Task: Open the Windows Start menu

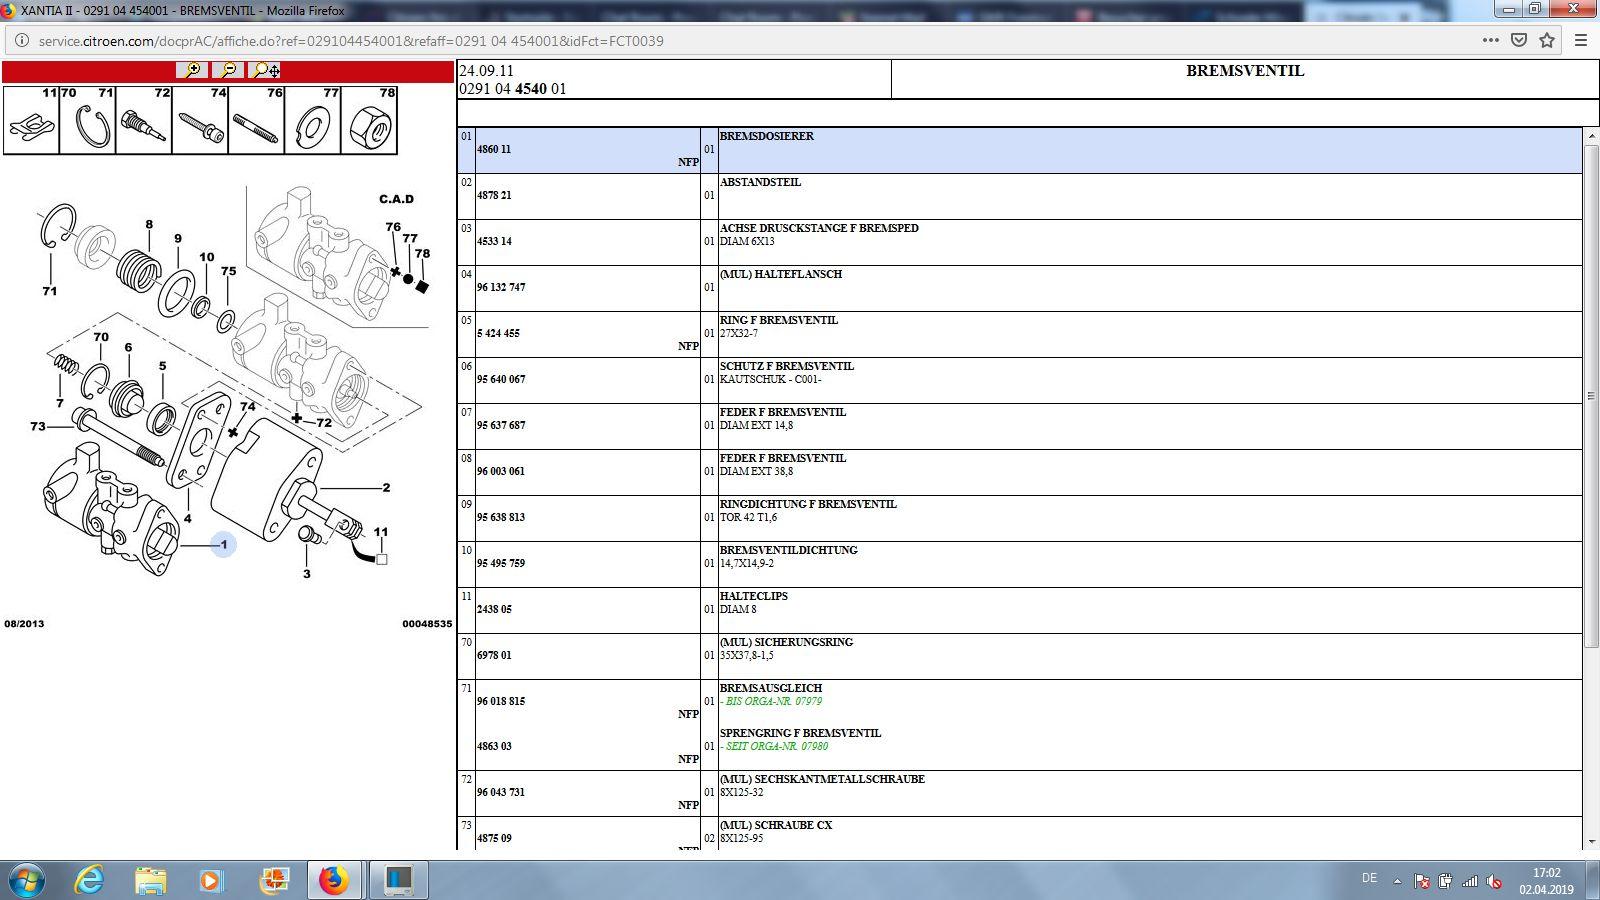Action: point(27,881)
